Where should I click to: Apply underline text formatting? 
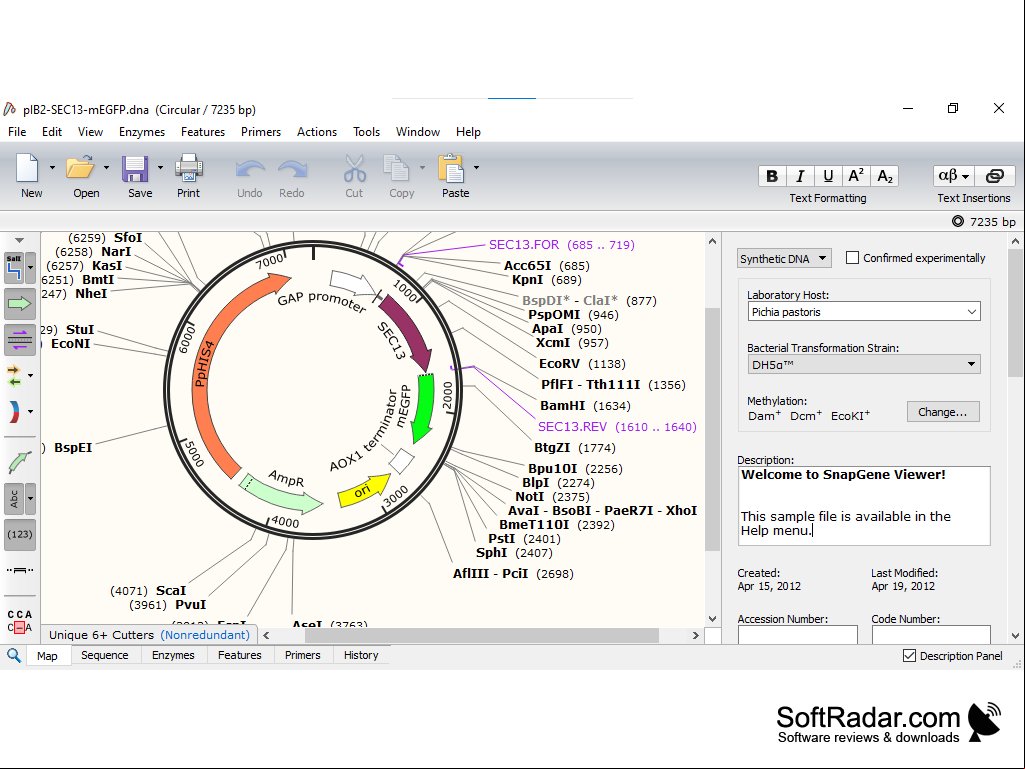click(828, 176)
